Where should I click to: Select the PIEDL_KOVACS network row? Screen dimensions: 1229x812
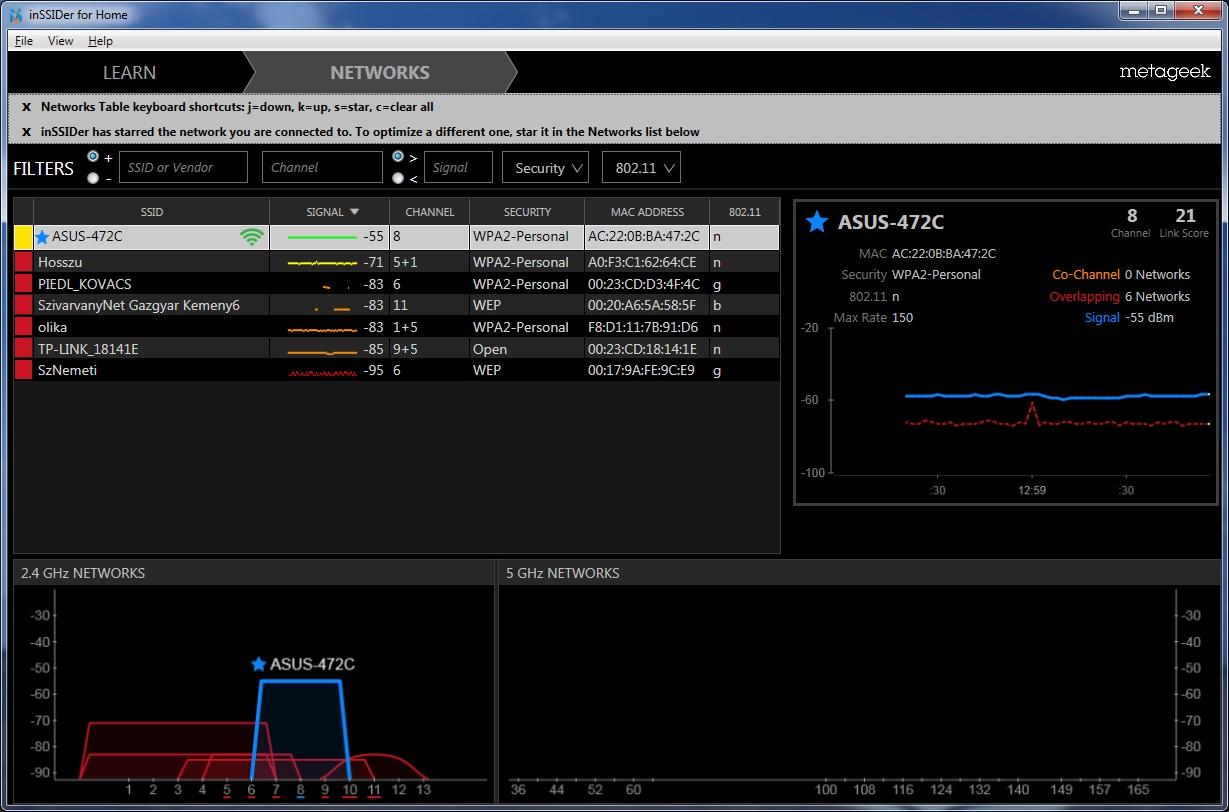tap(397, 284)
